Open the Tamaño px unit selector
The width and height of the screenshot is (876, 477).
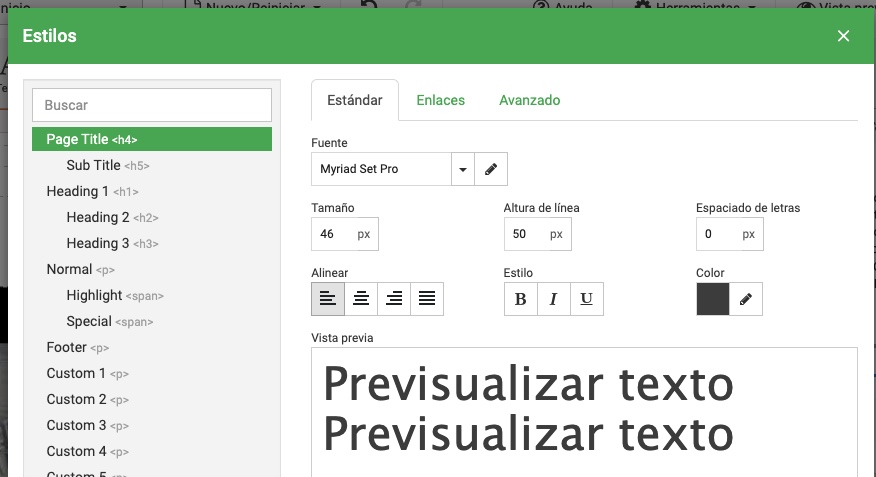pos(363,234)
